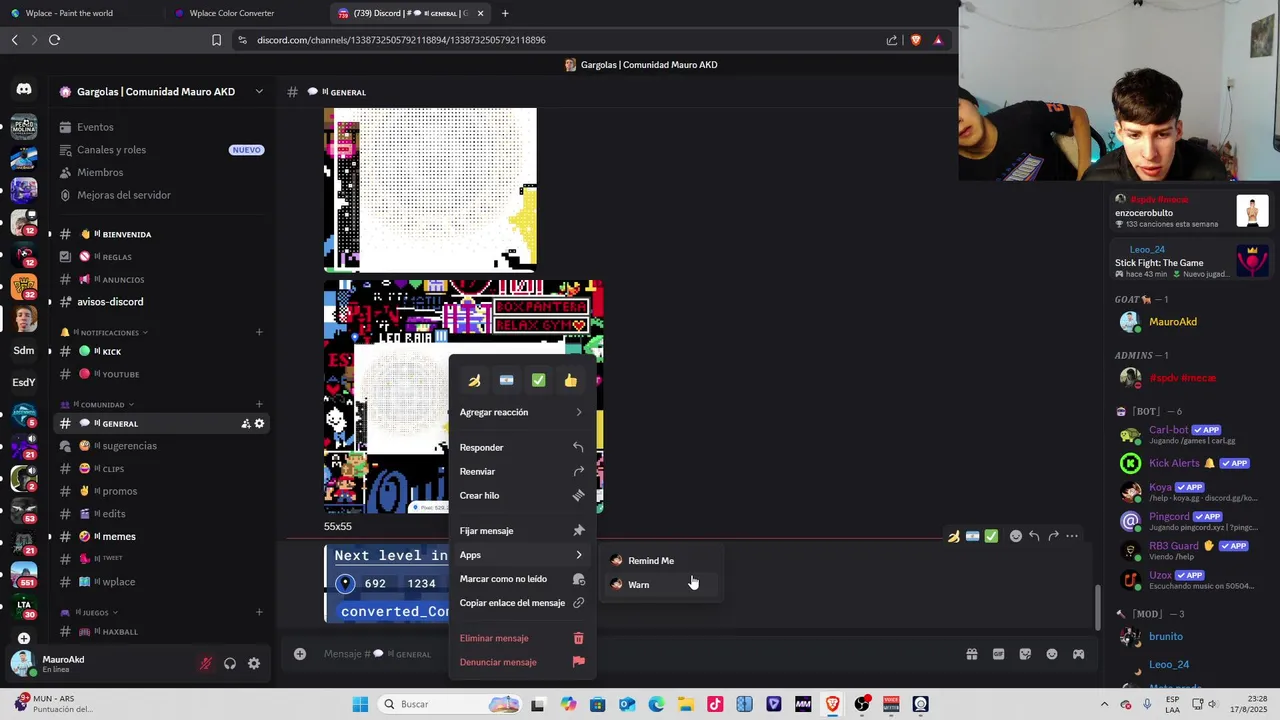Open game controller apps icon in message bar

[x=1078, y=654]
